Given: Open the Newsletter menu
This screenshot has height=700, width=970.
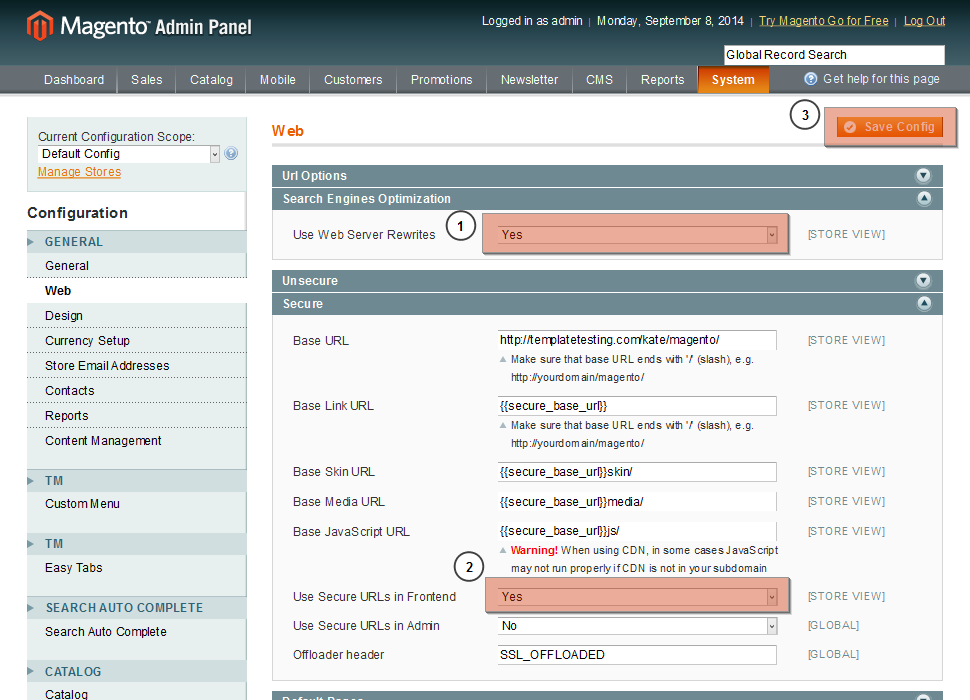Looking at the screenshot, I should (x=530, y=80).
